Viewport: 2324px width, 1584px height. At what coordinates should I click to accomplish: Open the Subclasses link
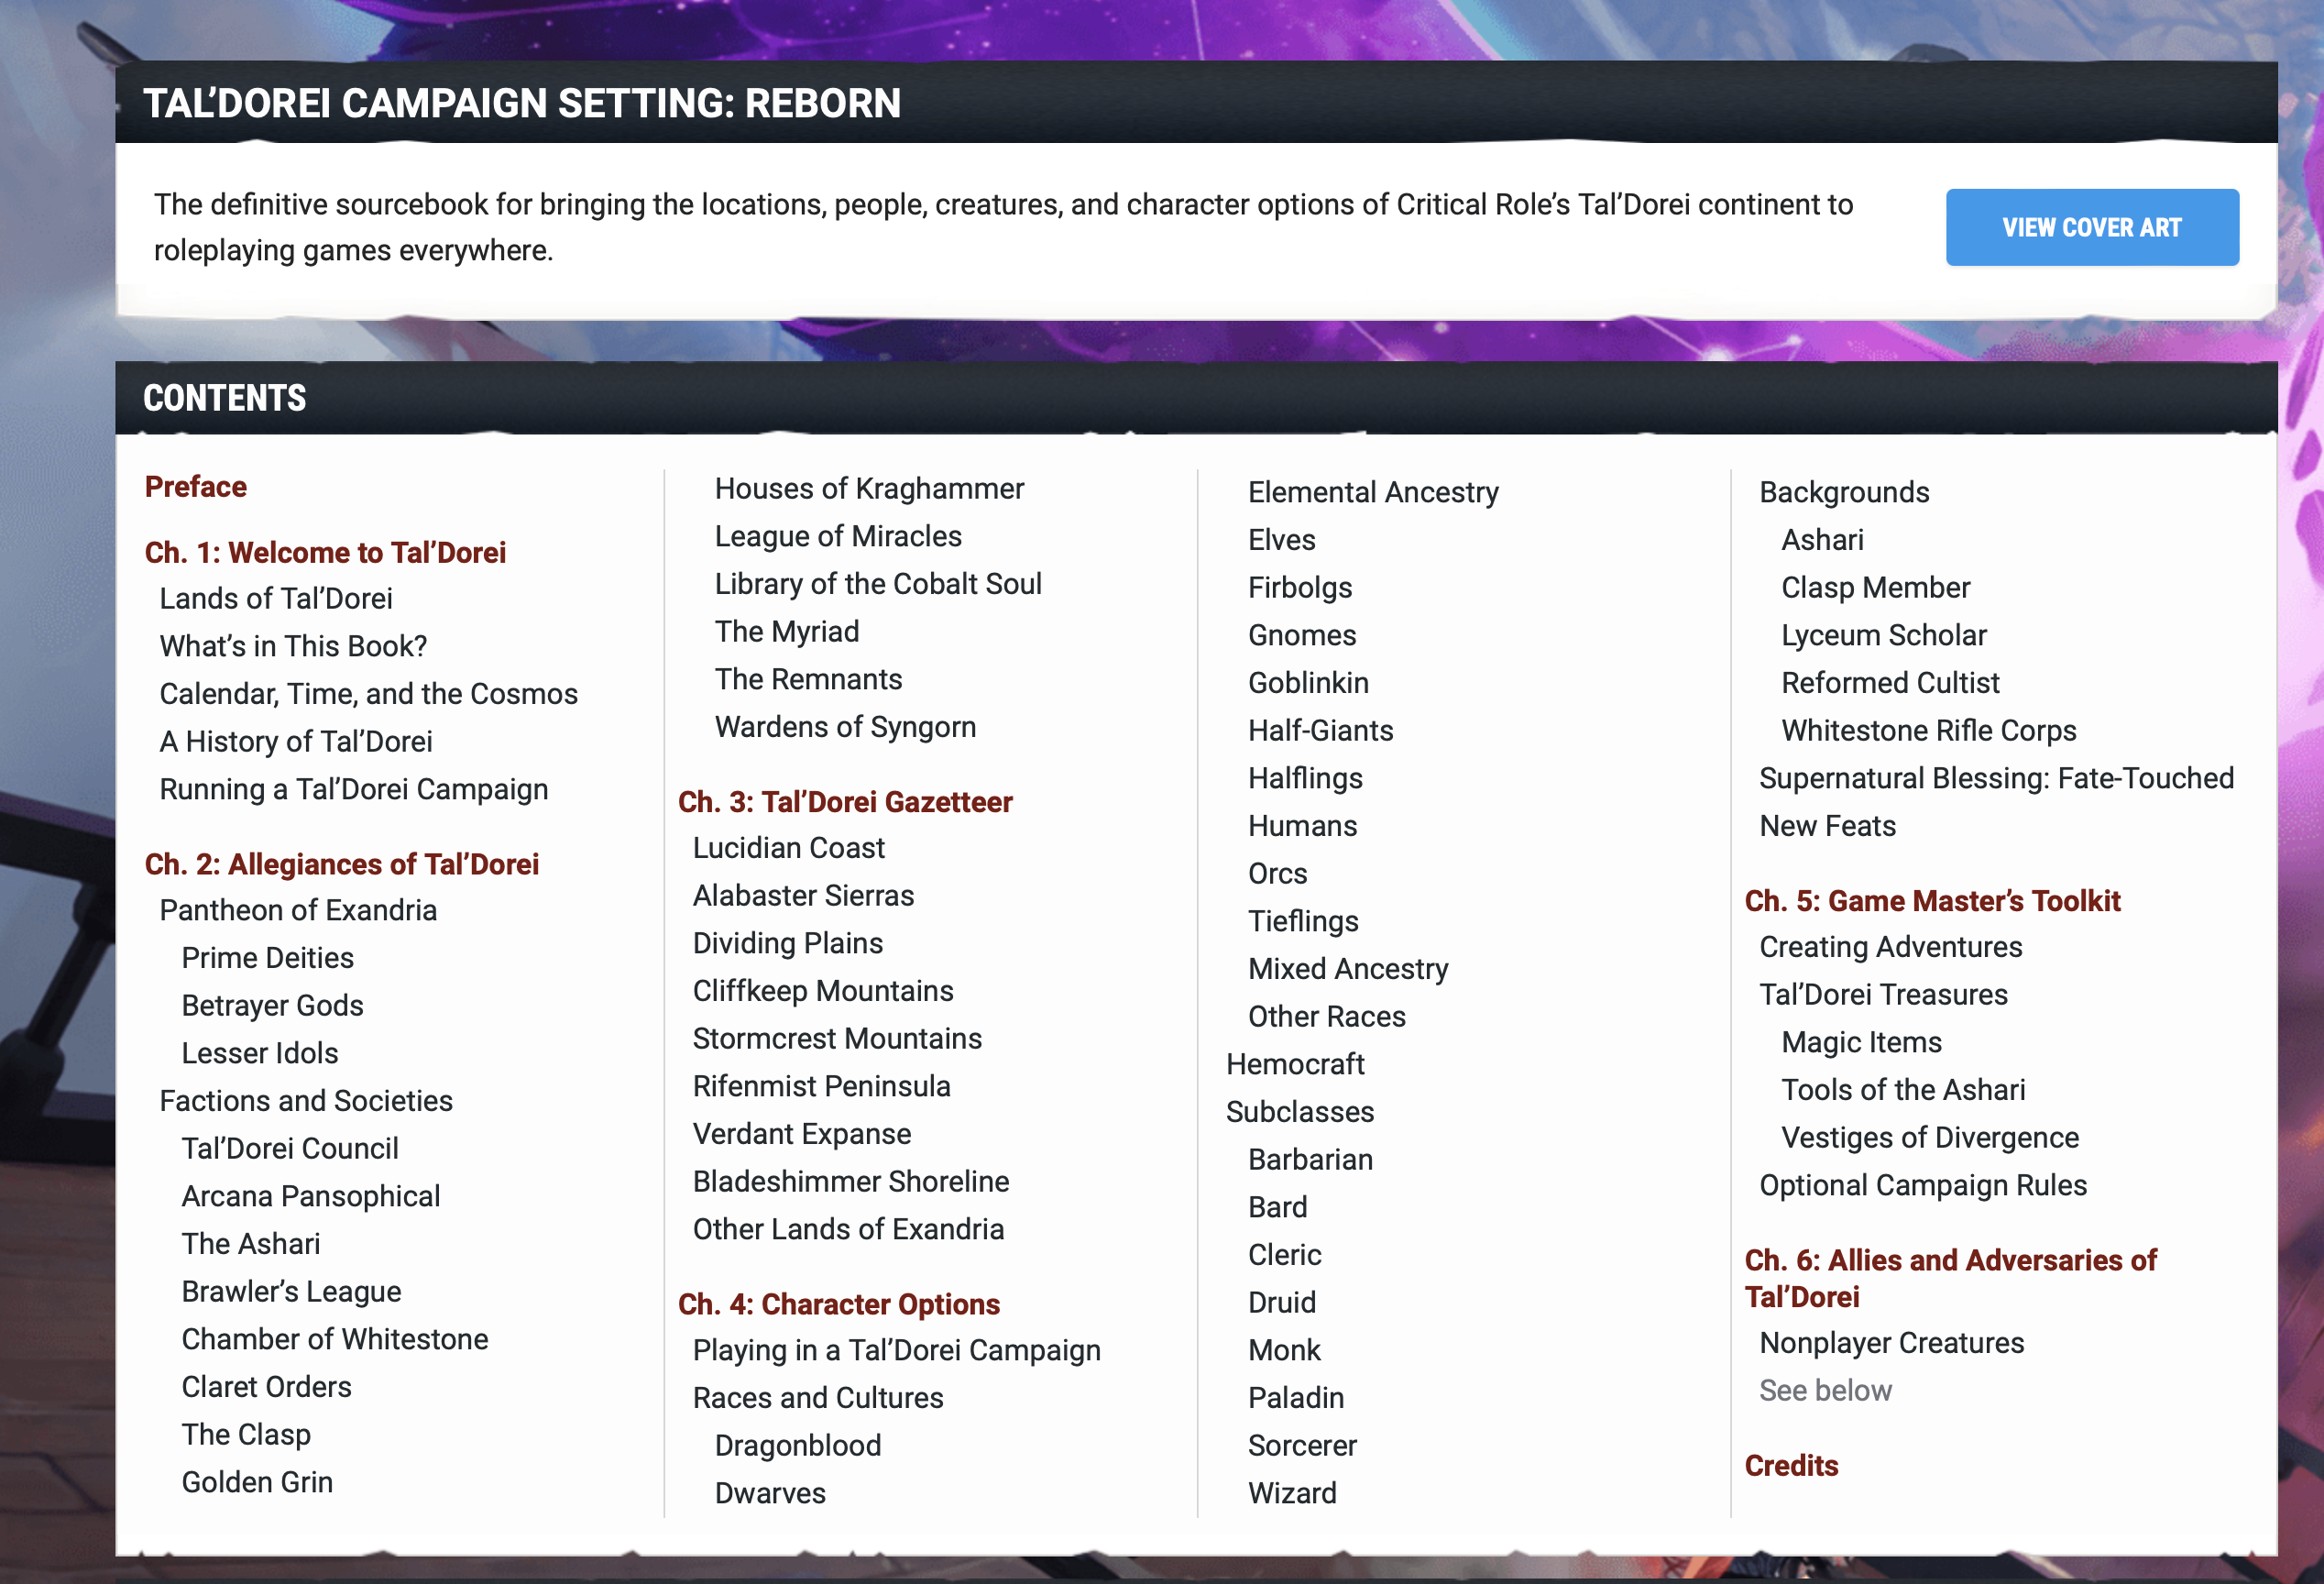pyautogui.click(x=1300, y=1112)
